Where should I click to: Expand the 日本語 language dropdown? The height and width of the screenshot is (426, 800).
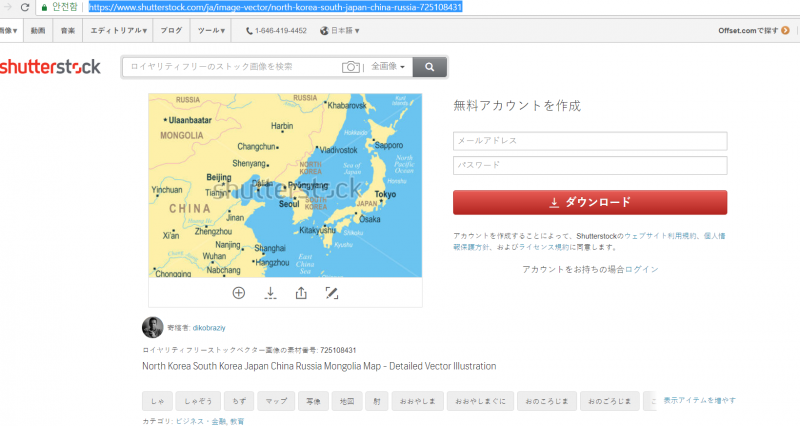(343, 30)
